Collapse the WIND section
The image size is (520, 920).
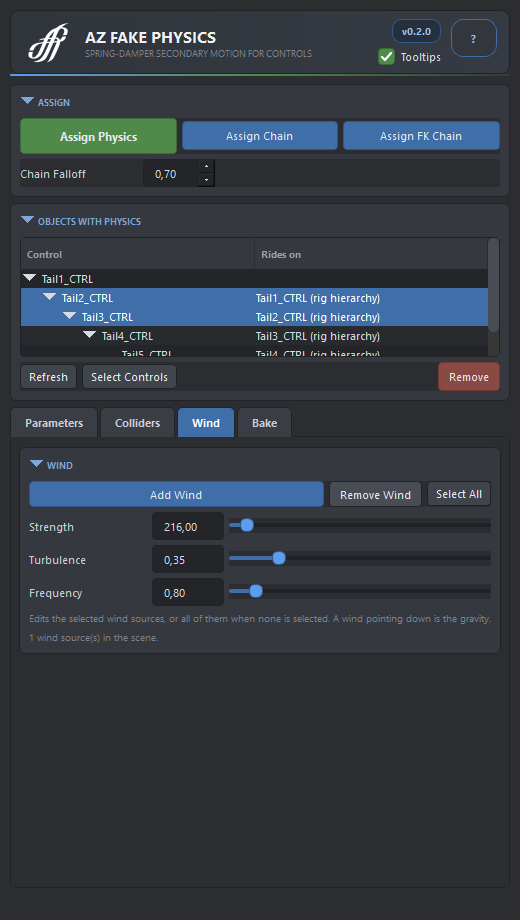point(36,465)
